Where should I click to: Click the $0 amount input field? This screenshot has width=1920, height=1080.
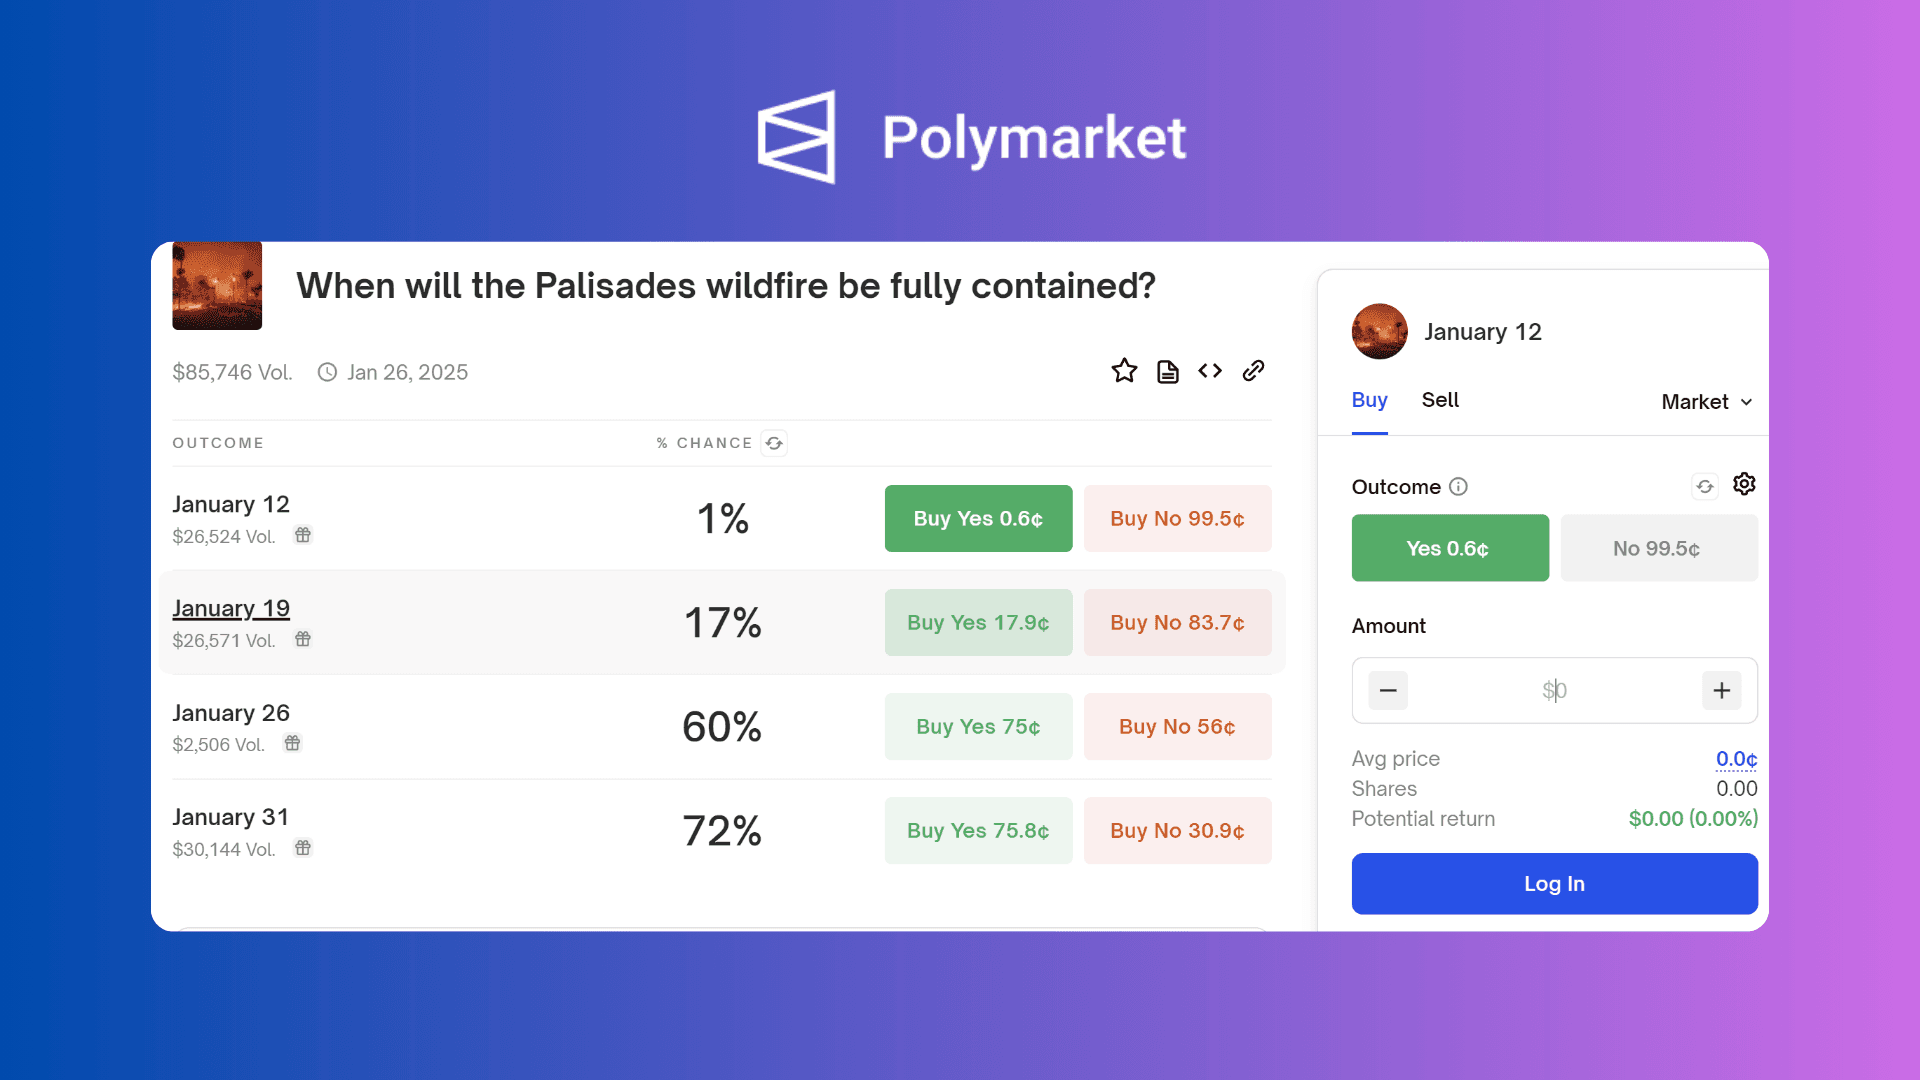[1554, 690]
